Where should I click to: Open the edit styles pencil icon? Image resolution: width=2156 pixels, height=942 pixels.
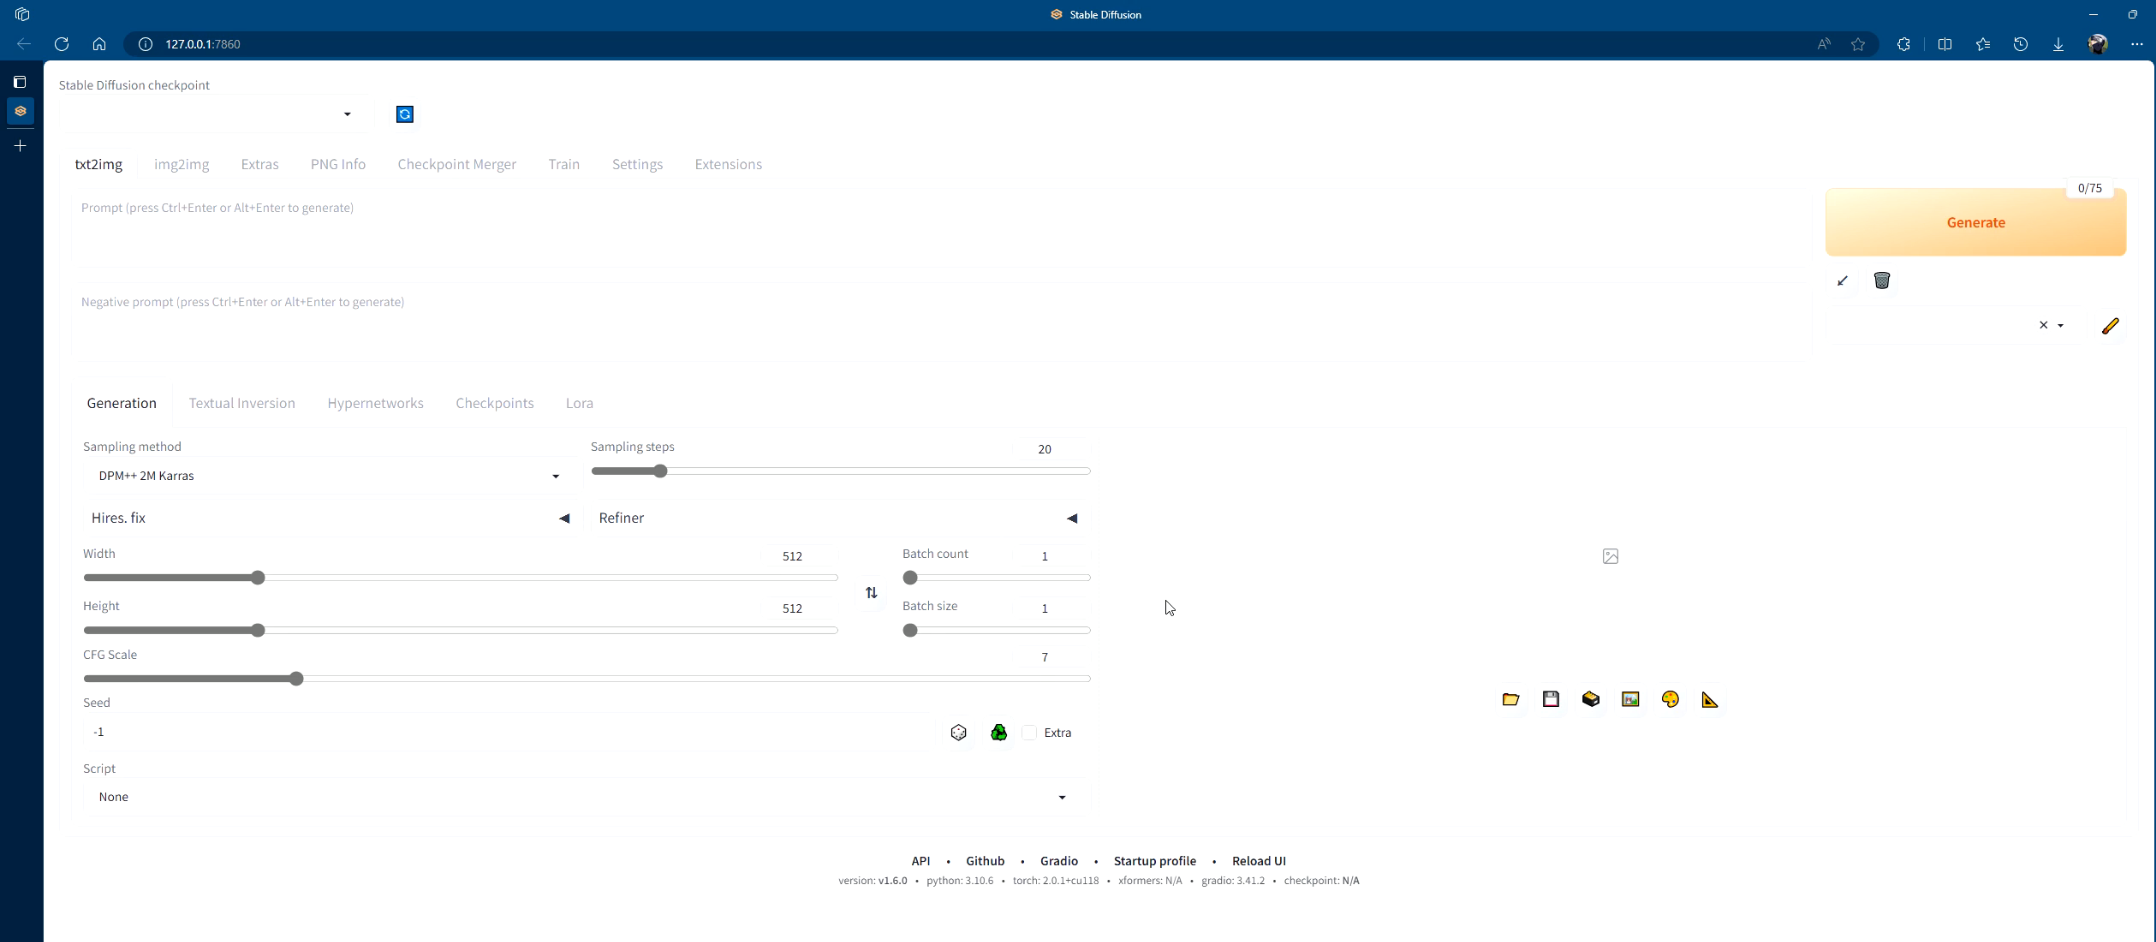2110,326
